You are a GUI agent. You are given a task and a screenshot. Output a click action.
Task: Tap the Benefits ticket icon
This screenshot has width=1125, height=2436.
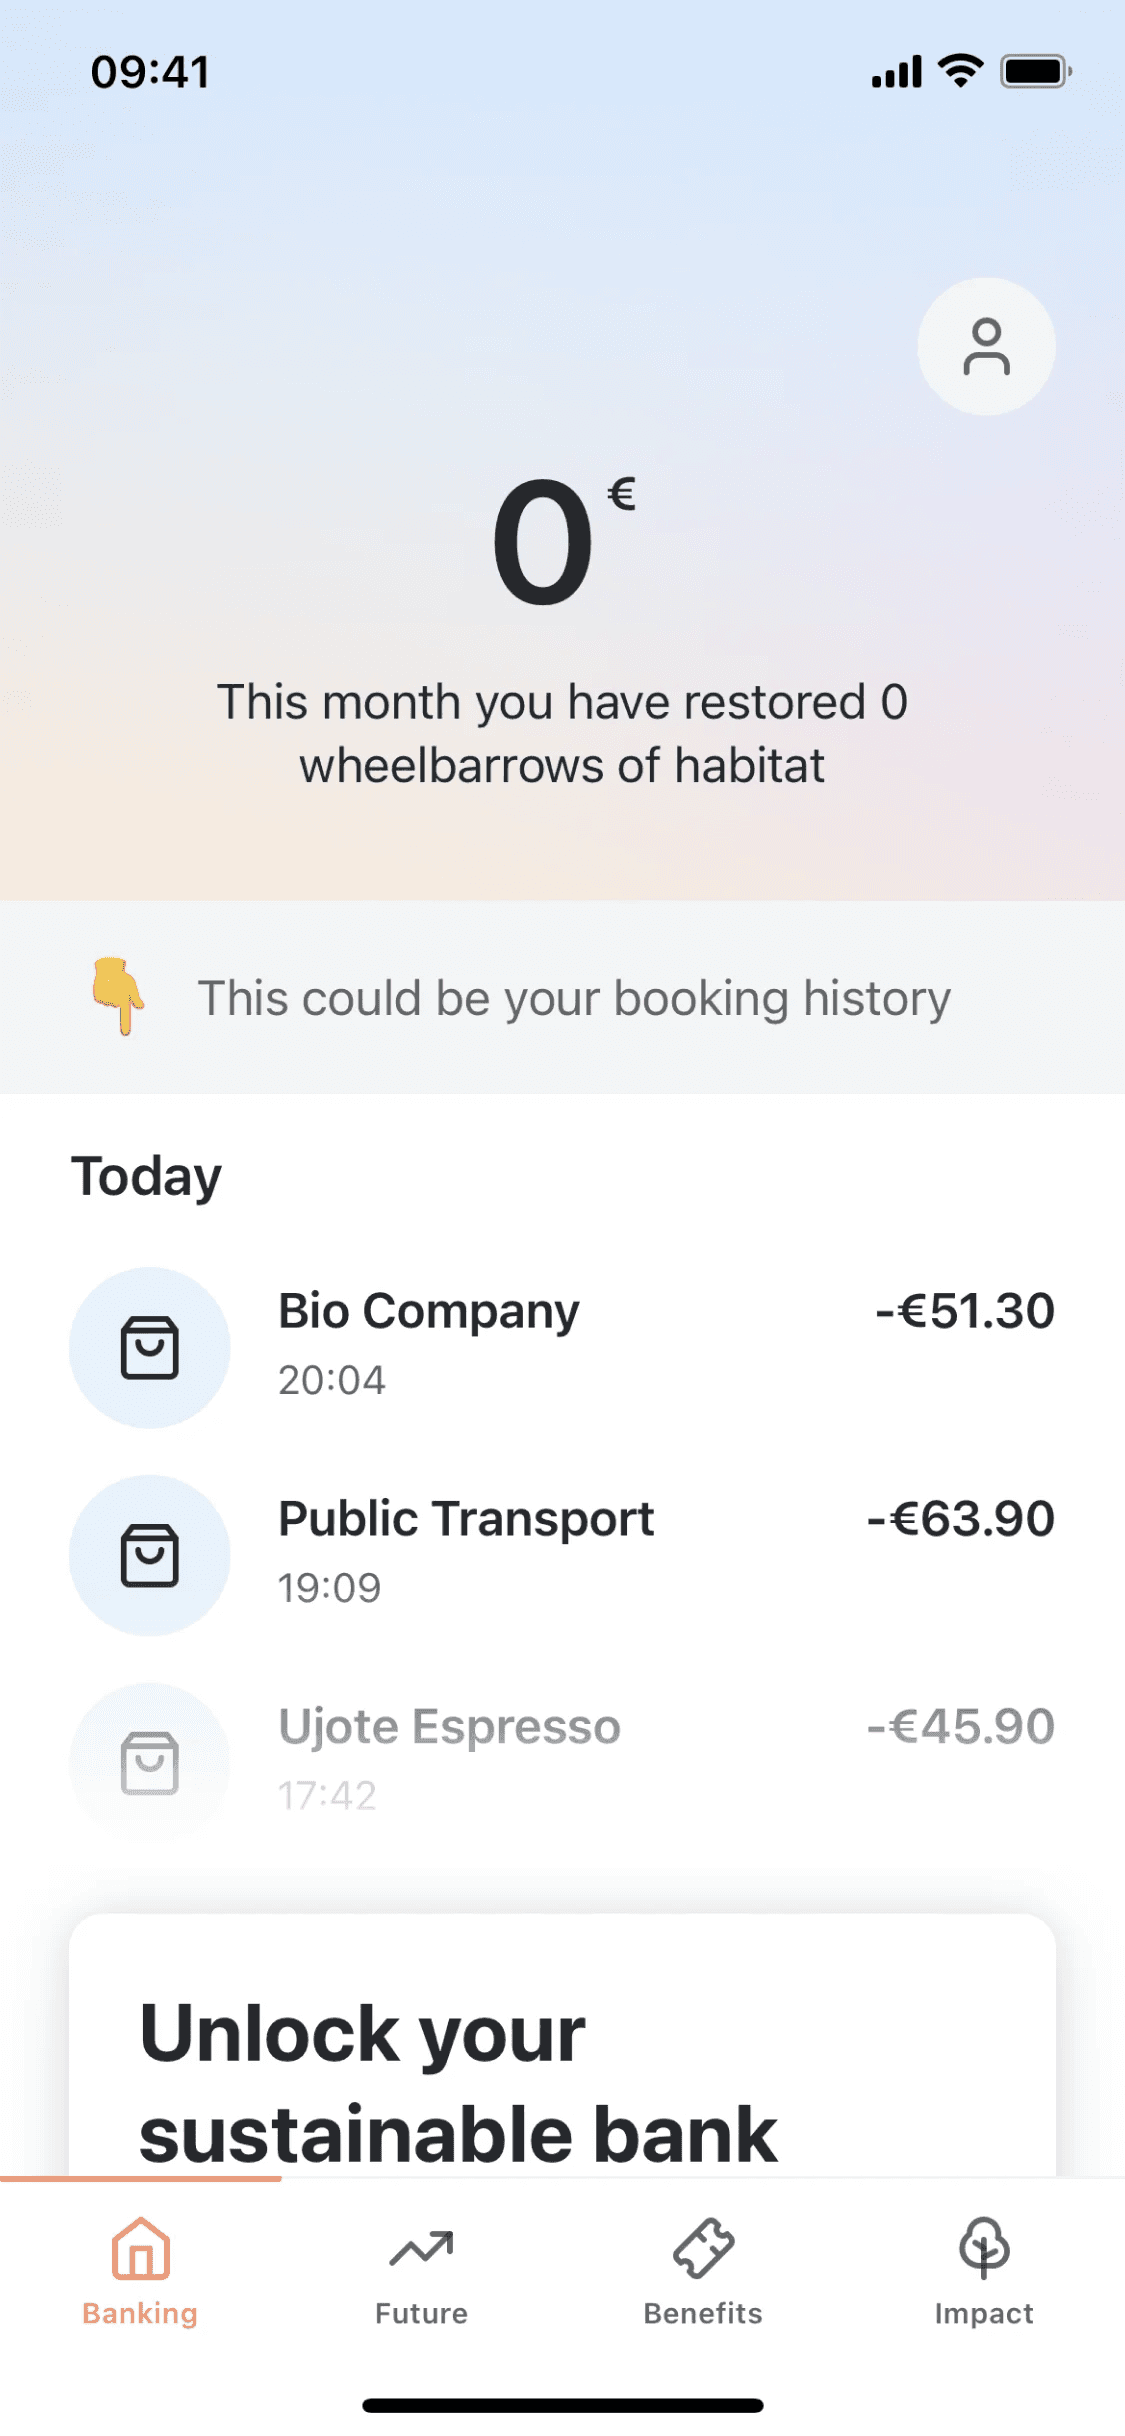703,2248
